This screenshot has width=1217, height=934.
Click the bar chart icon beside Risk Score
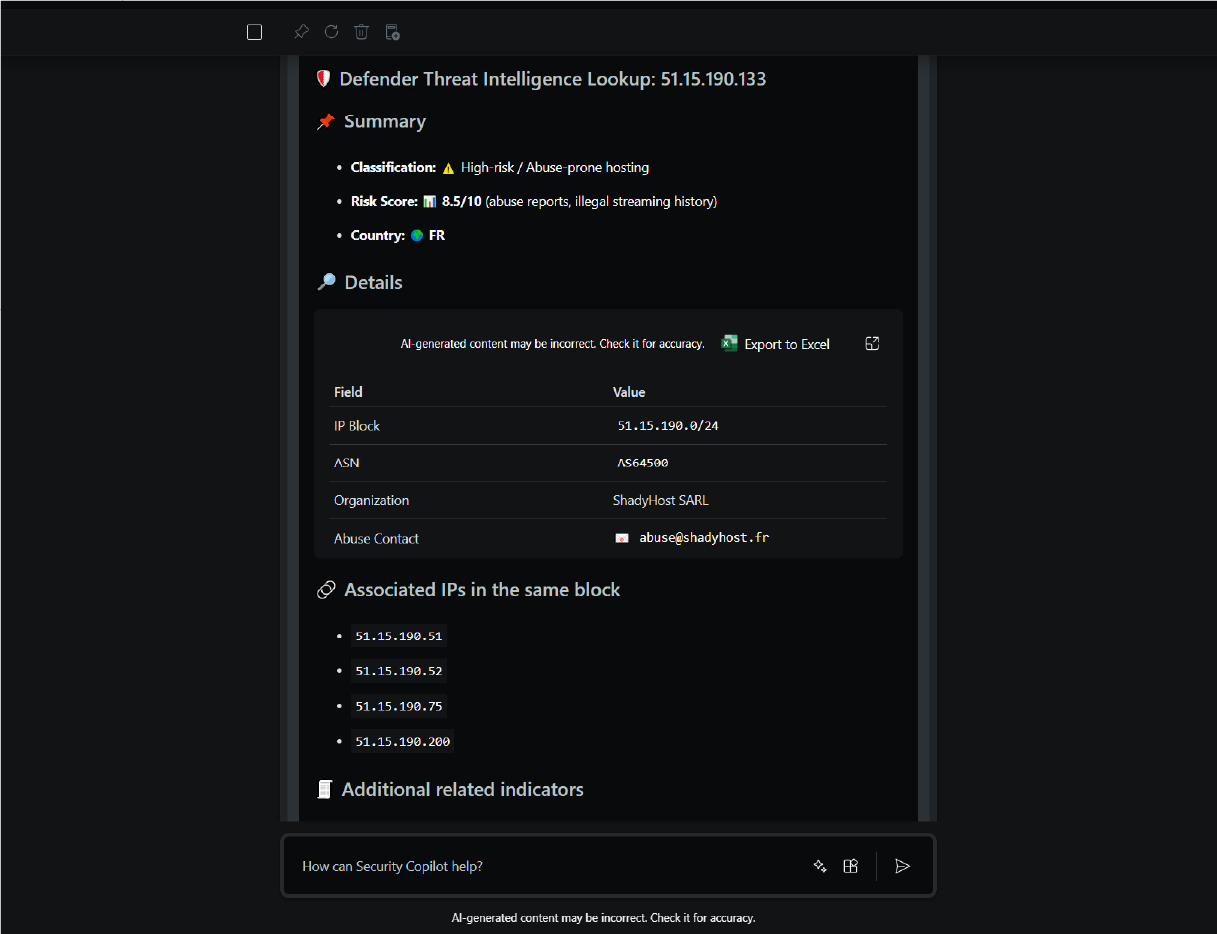click(x=429, y=201)
